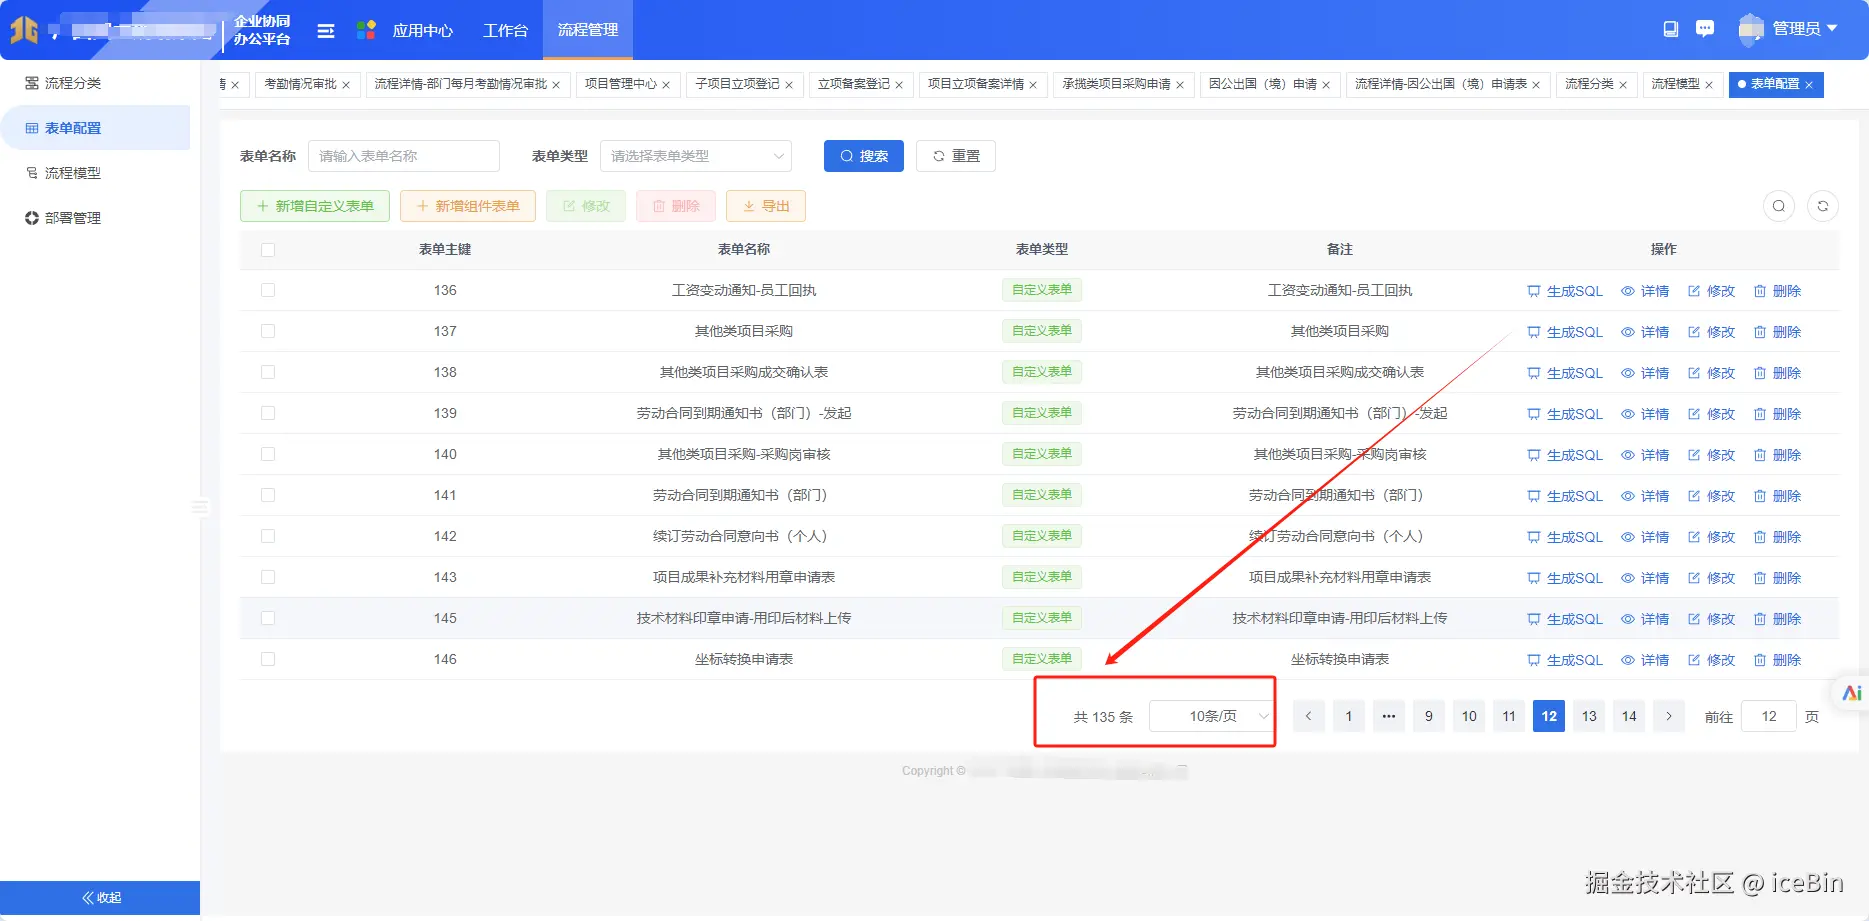Click the 前往 page number input field
This screenshot has height=921, width=1869.
(1768, 716)
